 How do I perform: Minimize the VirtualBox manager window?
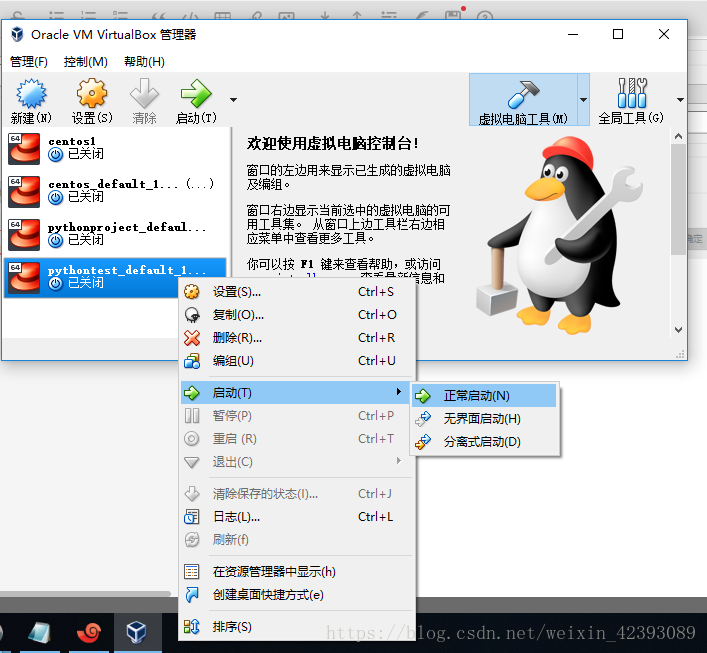click(573, 34)
